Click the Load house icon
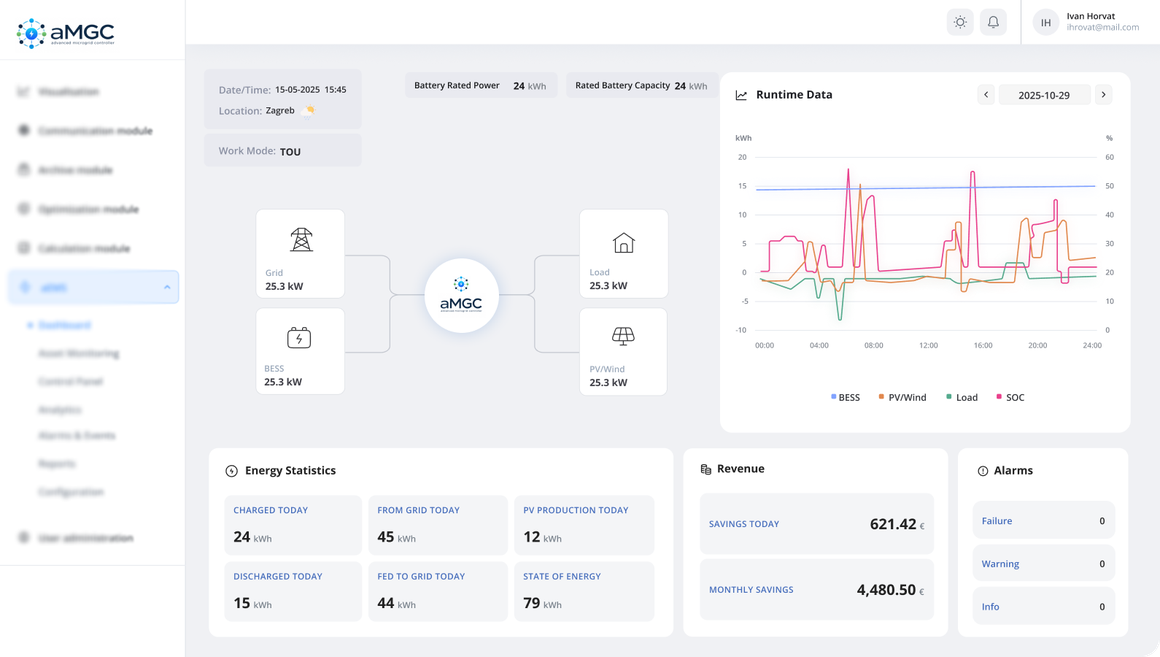This screenshot has height=657, width=1160. click(x=623, y=242)
